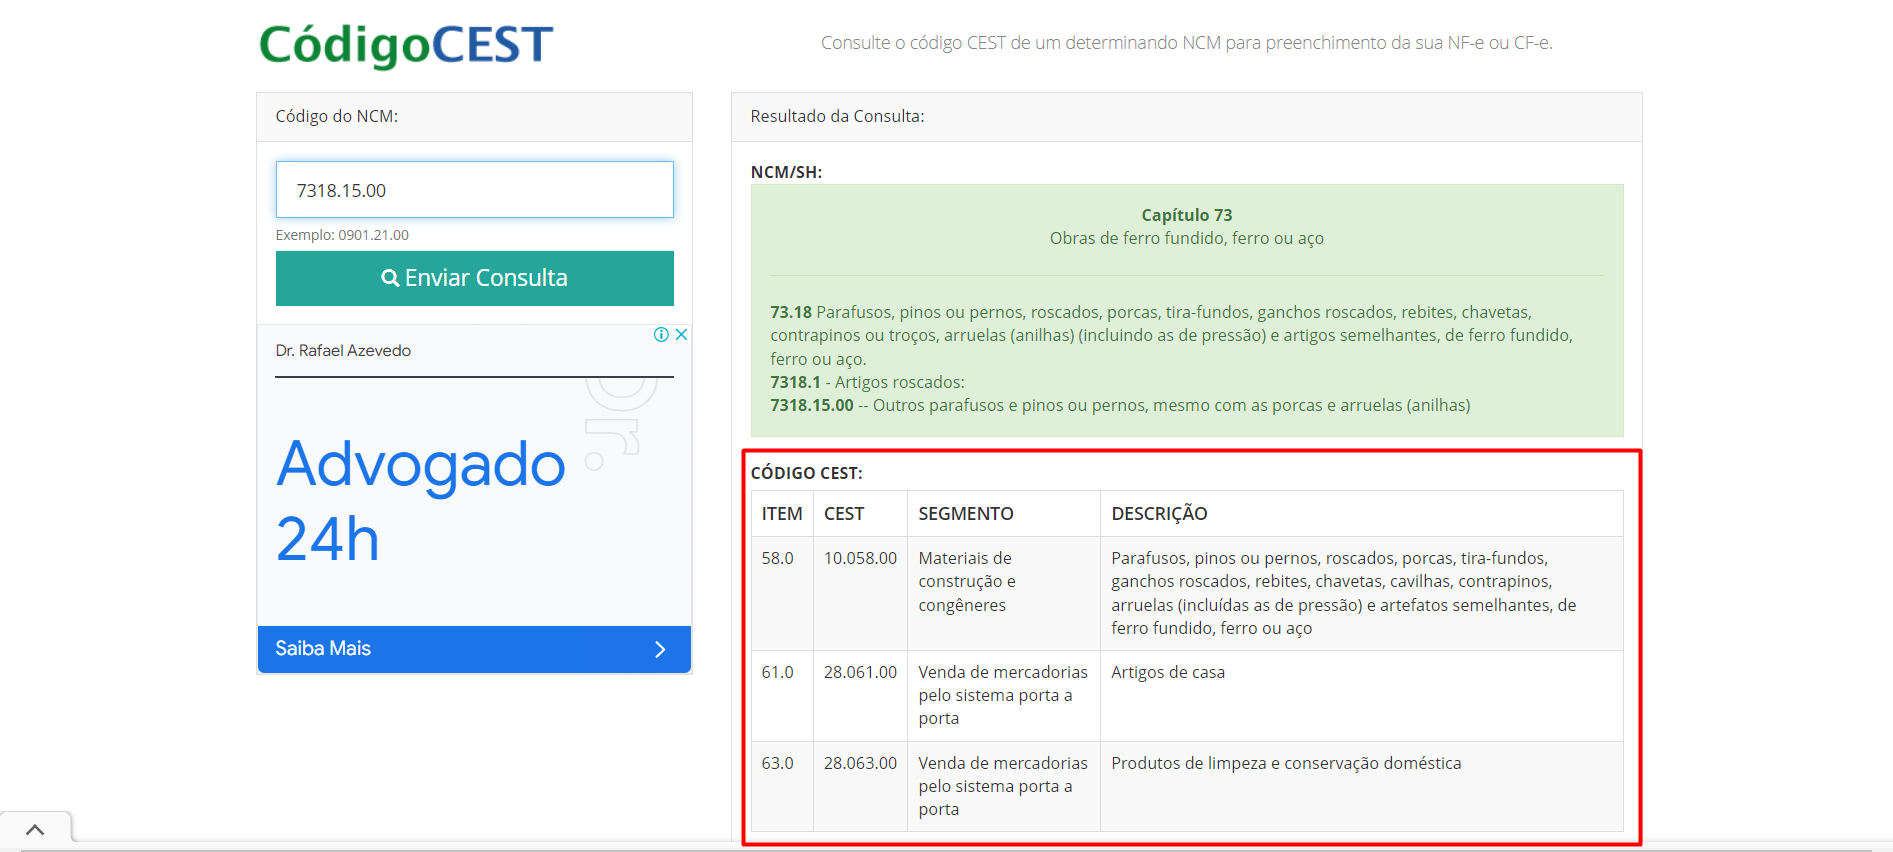Click the 'Exemplo: 0901.21.00' hint text

click(342, 235)
